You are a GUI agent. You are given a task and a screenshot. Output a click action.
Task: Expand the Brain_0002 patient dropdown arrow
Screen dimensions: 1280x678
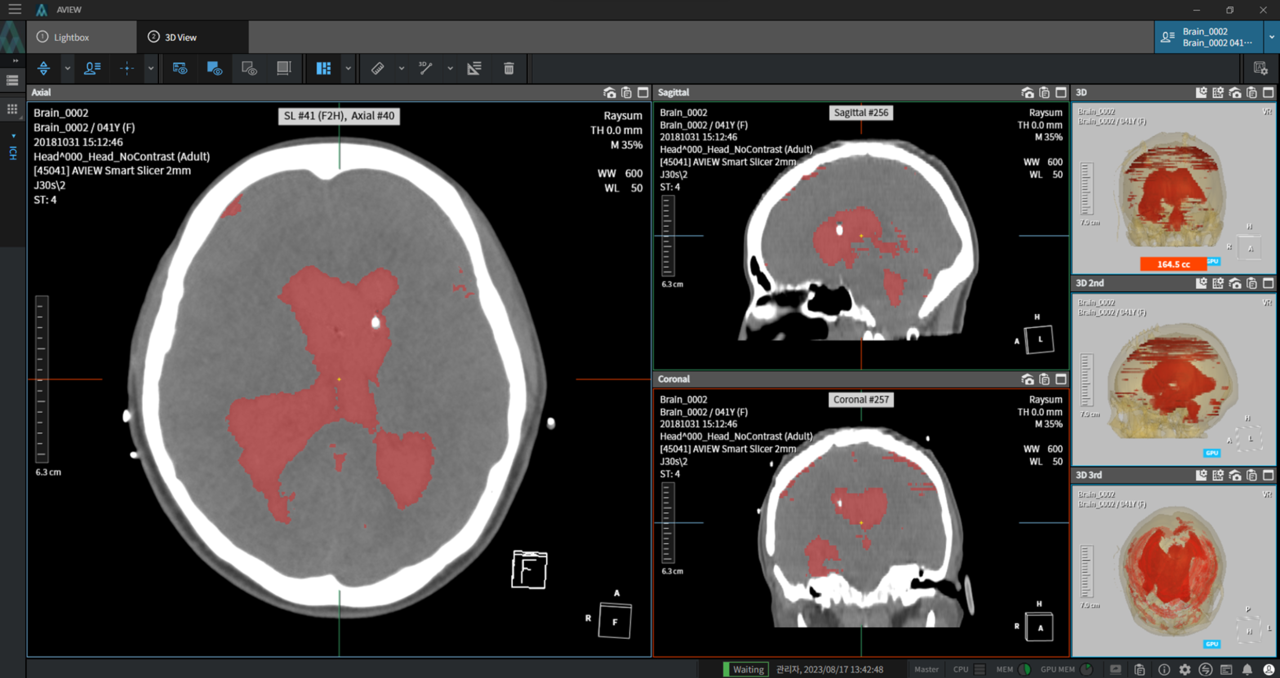[x=1271, y=37]
